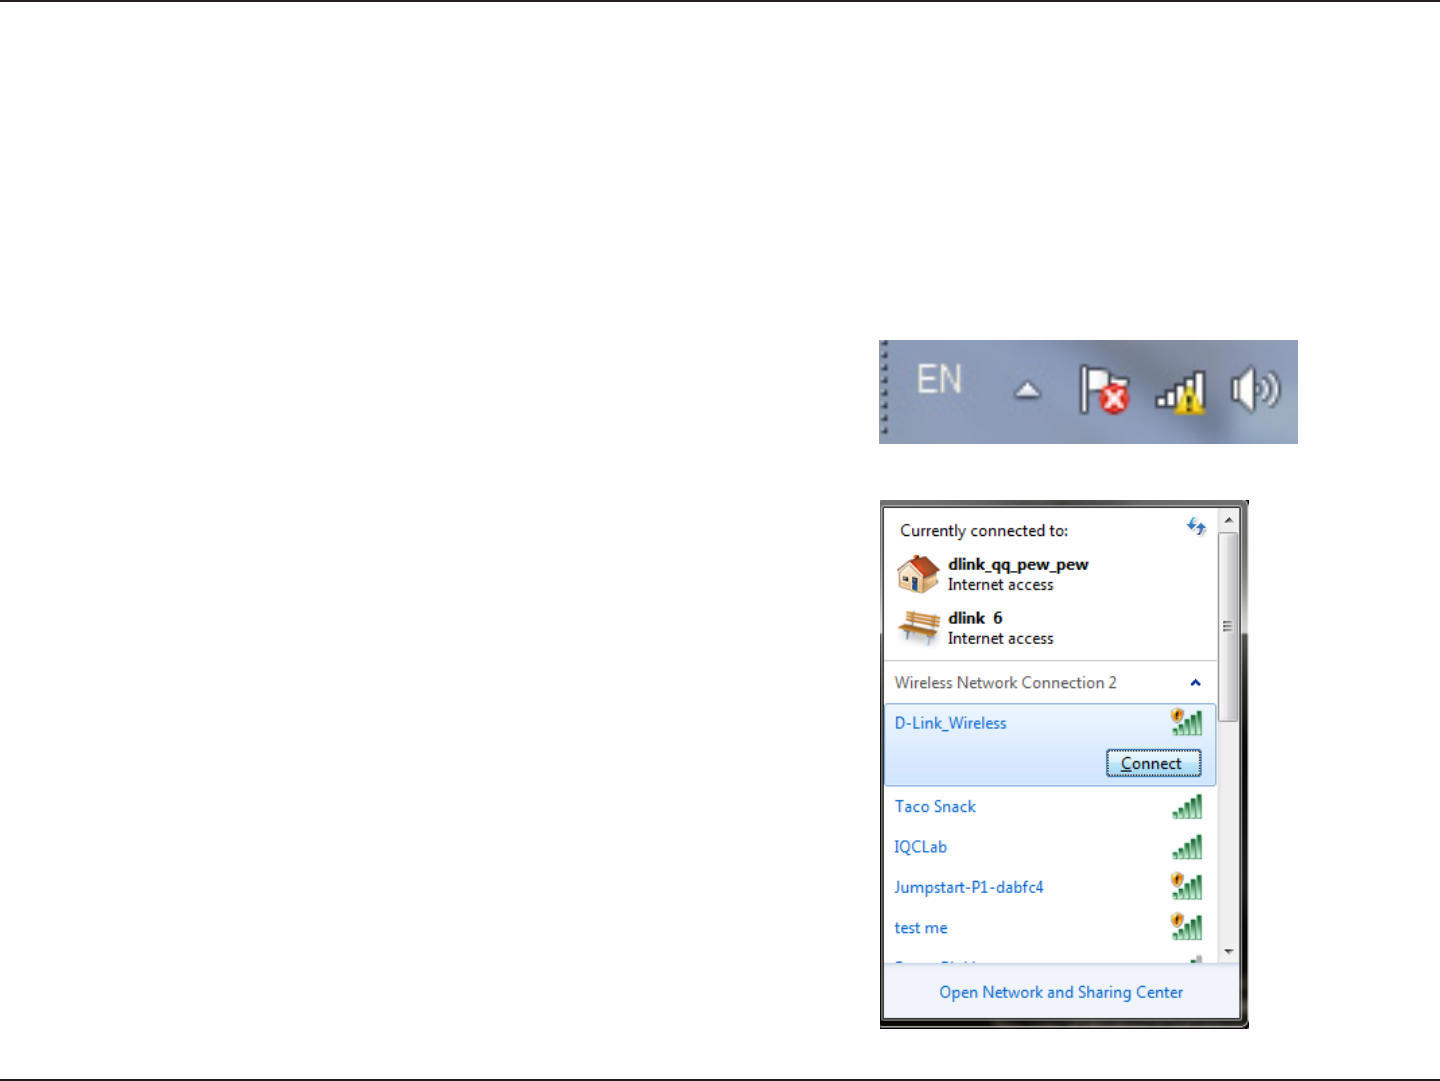Click the network list scrollbar thumb
This screenshot has height=1081, width=1440.
1229,627
